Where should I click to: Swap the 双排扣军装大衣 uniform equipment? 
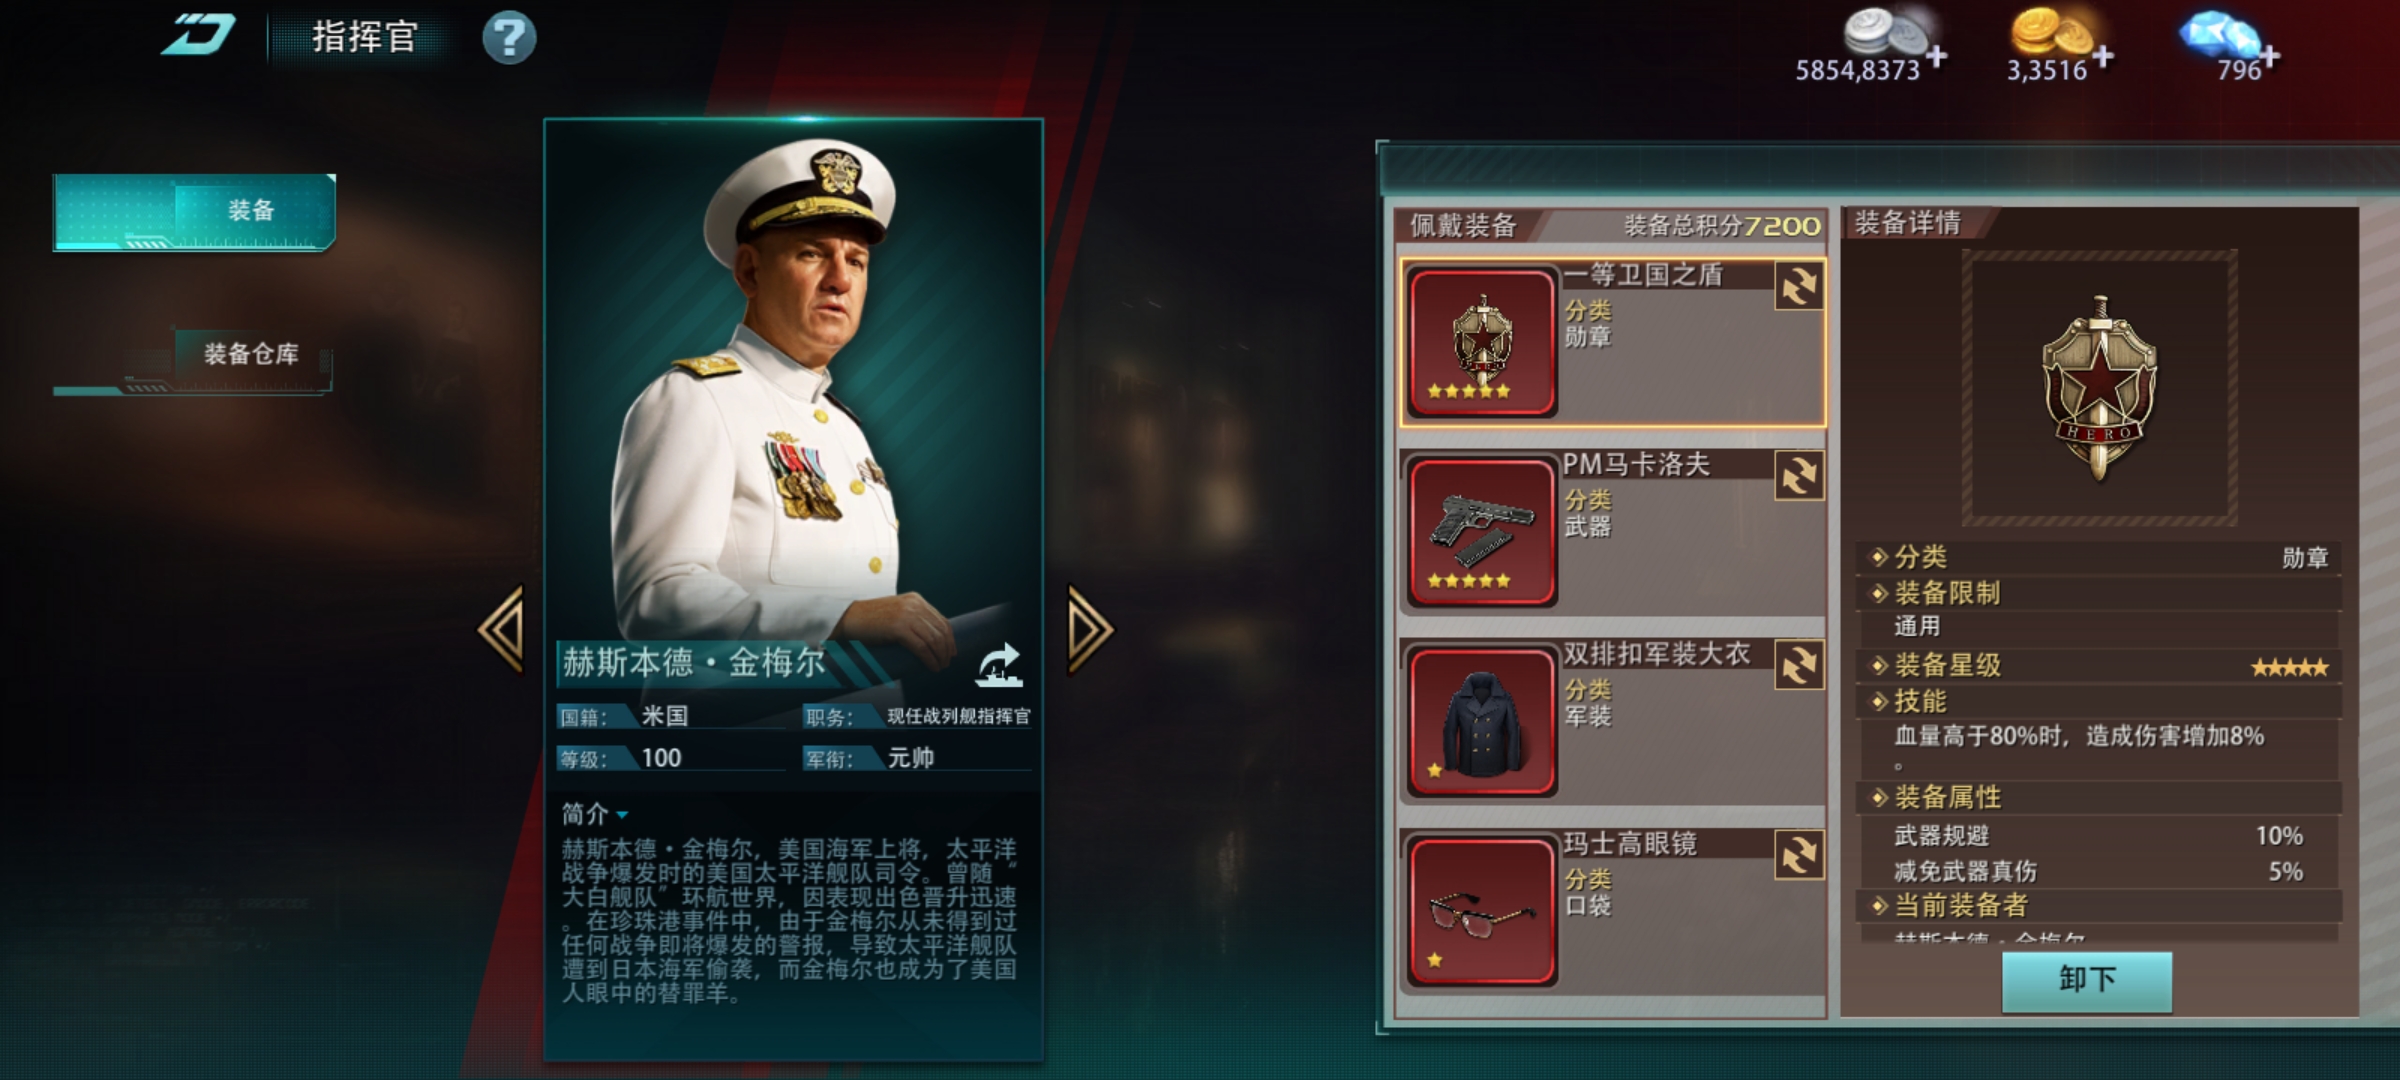pos(1798,666)
